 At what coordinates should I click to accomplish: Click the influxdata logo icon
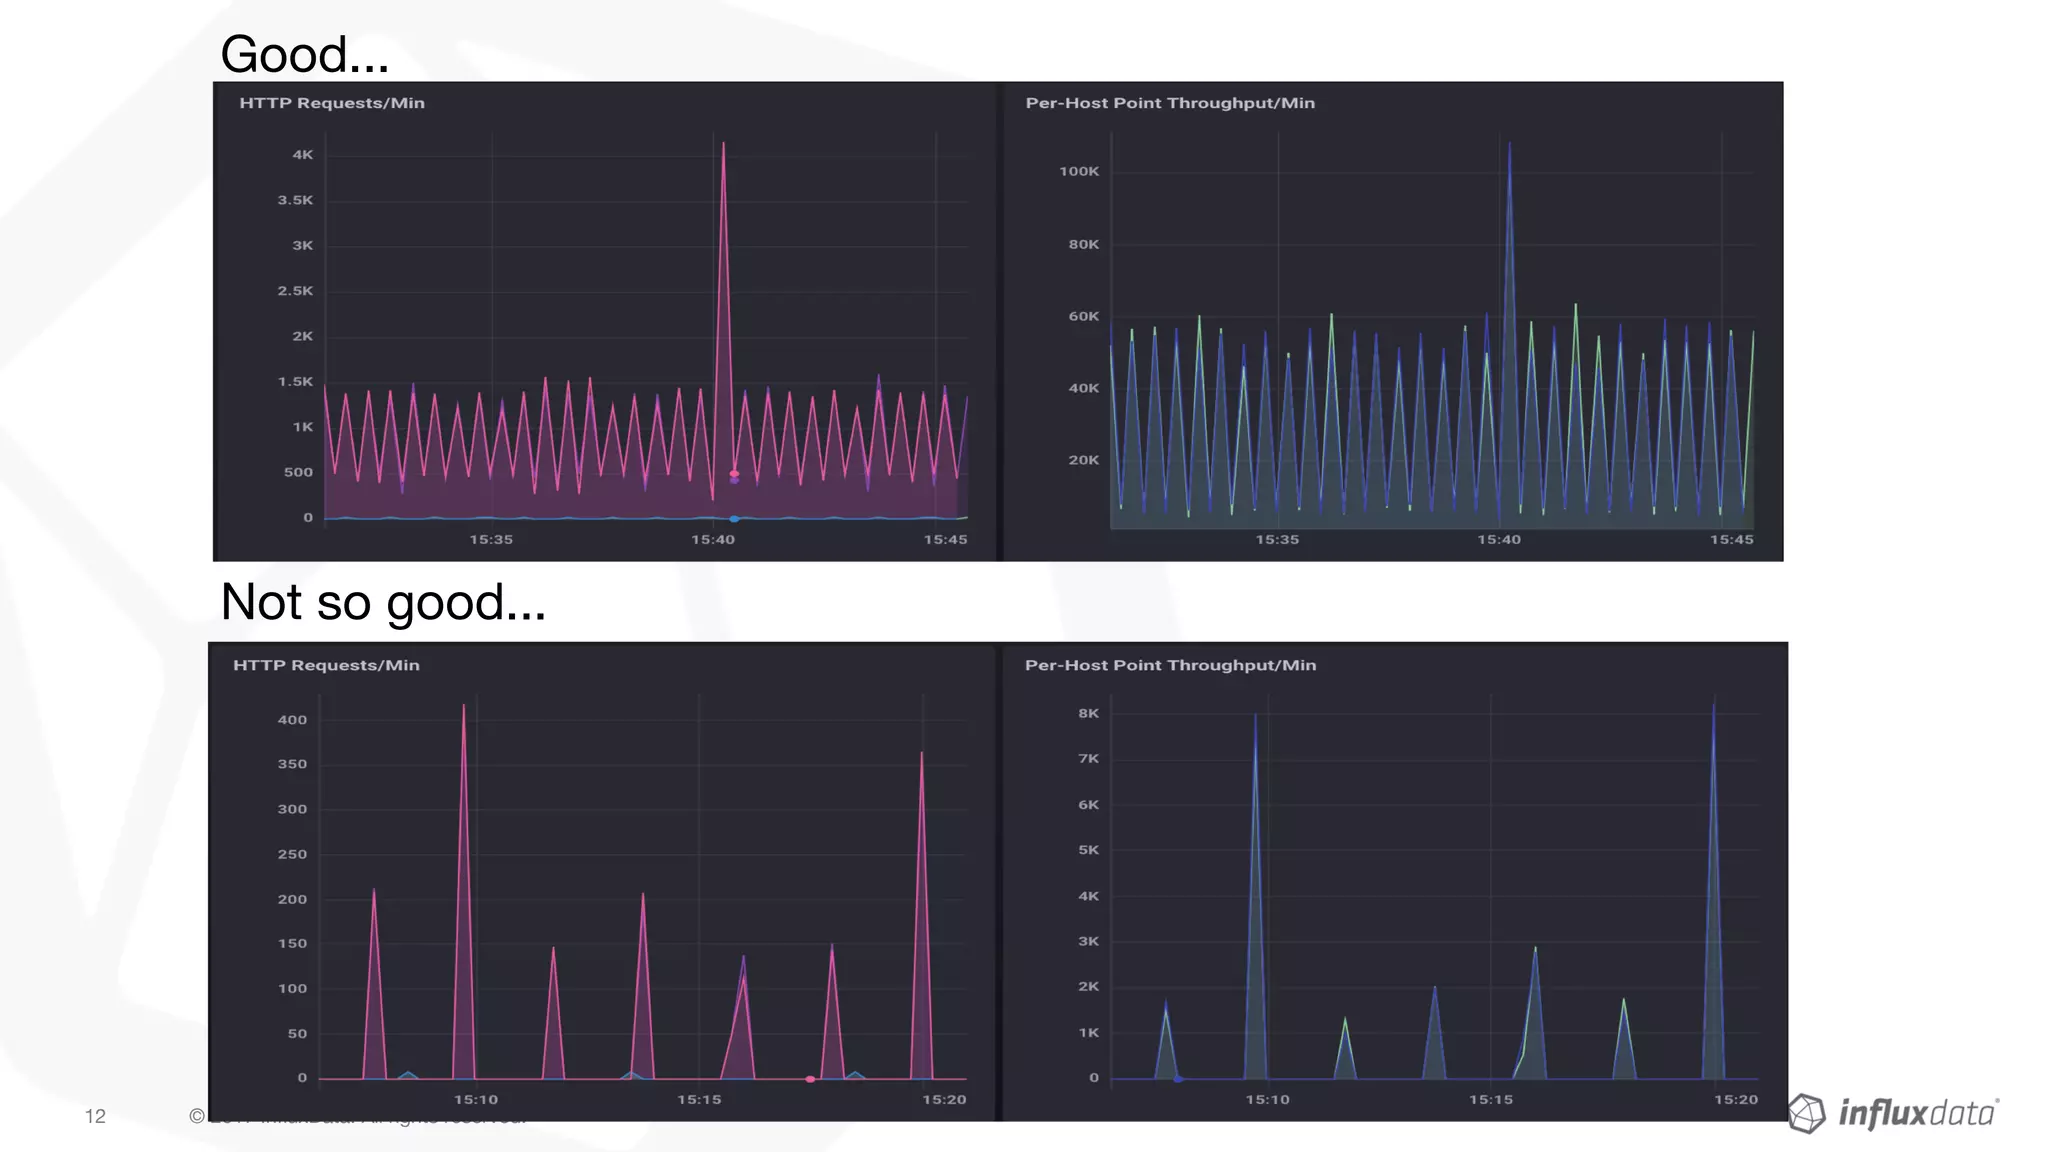(1806, 1113)
